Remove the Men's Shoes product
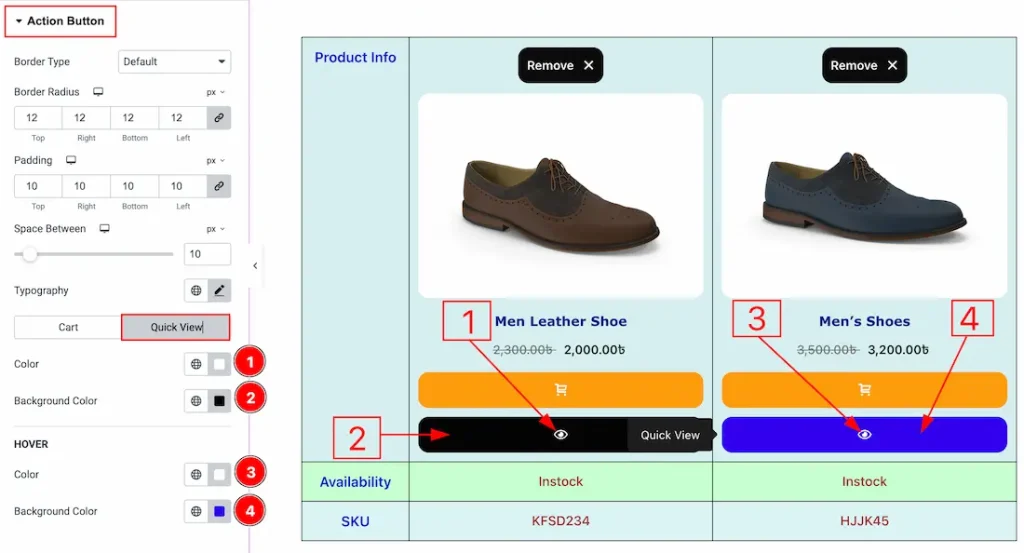 click(864, 65)
